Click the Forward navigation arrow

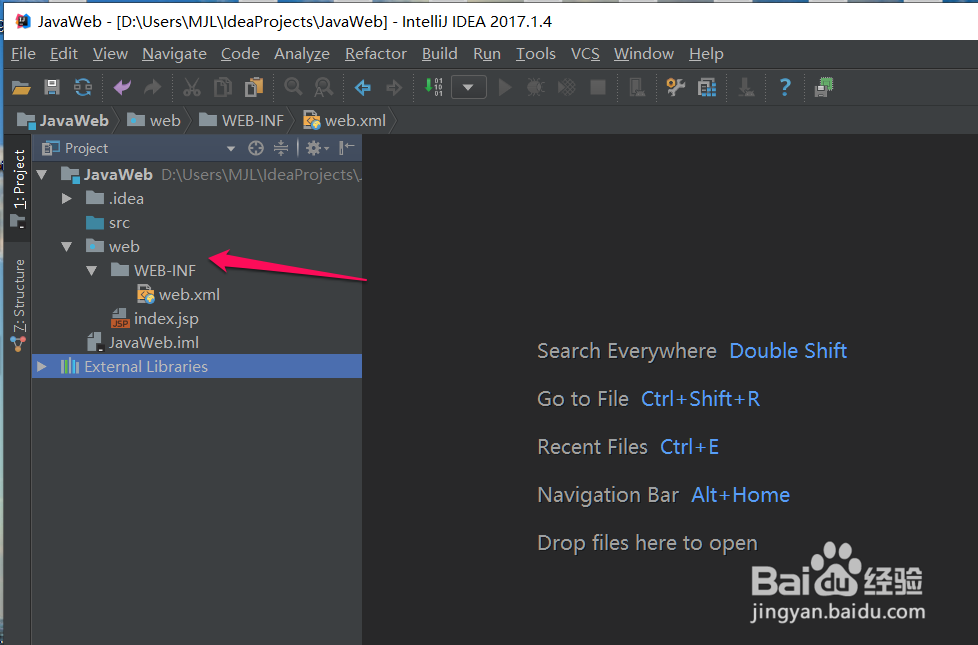(x=394, y=87)
